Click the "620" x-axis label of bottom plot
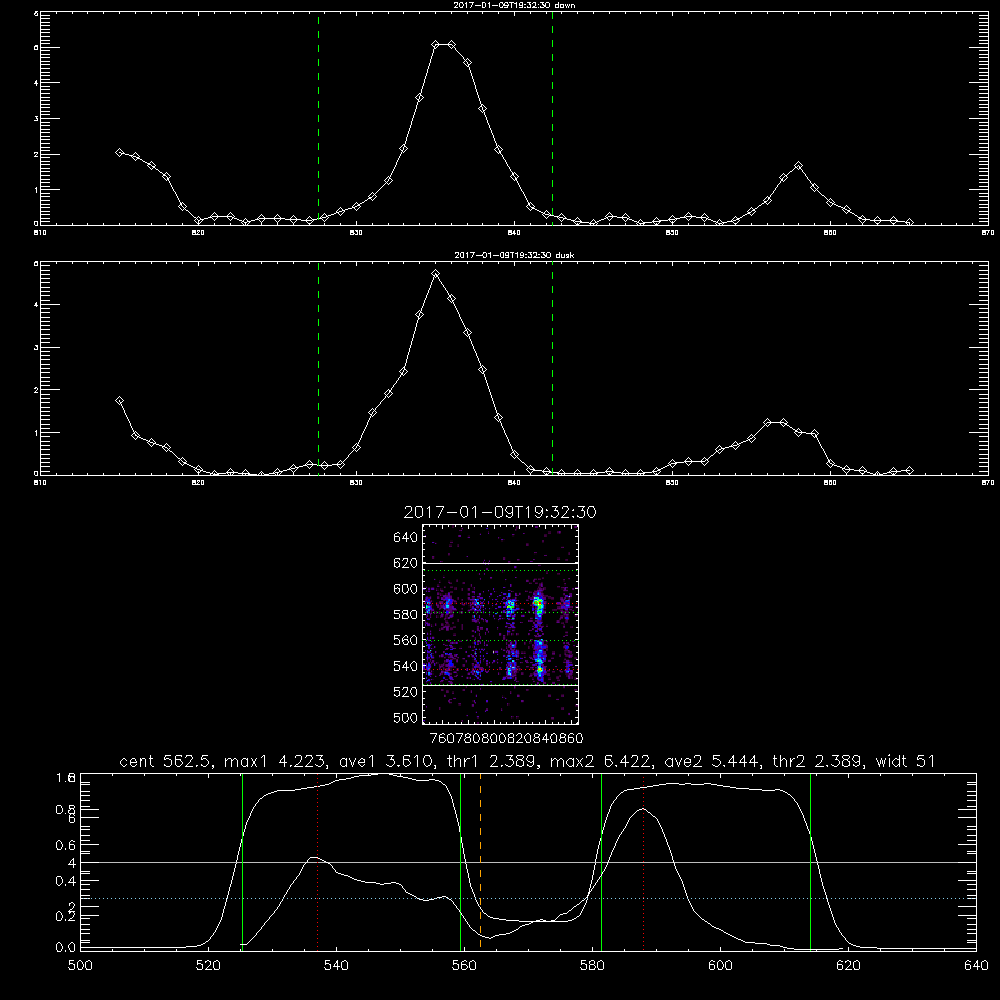The width and height of the screenshot is (1000, 1000). click(848, 966)
